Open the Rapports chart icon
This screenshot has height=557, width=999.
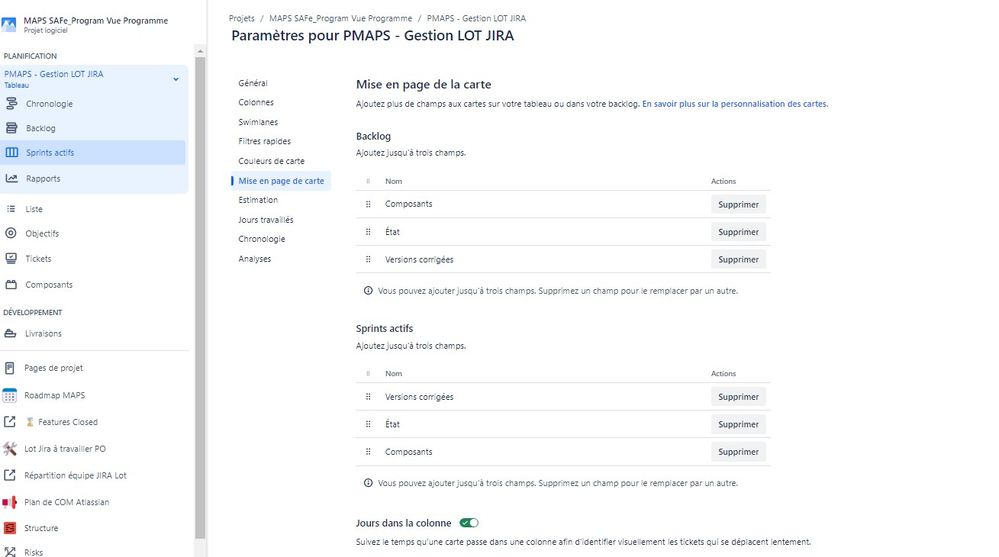point(12,178)
